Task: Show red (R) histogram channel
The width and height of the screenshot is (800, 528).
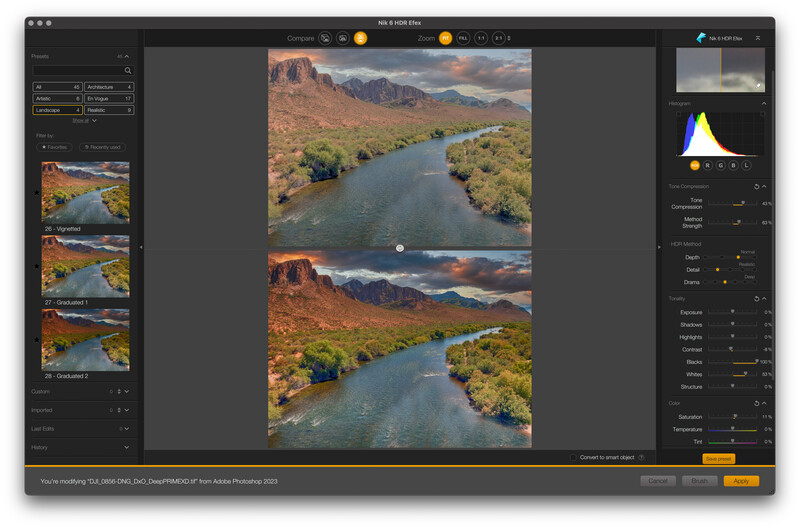Action: (708, 165)
